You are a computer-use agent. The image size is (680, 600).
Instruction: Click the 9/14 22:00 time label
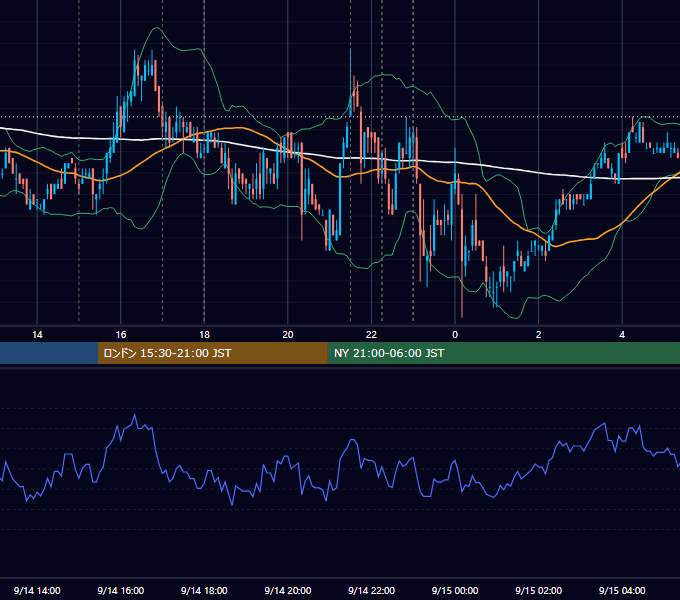372,590
